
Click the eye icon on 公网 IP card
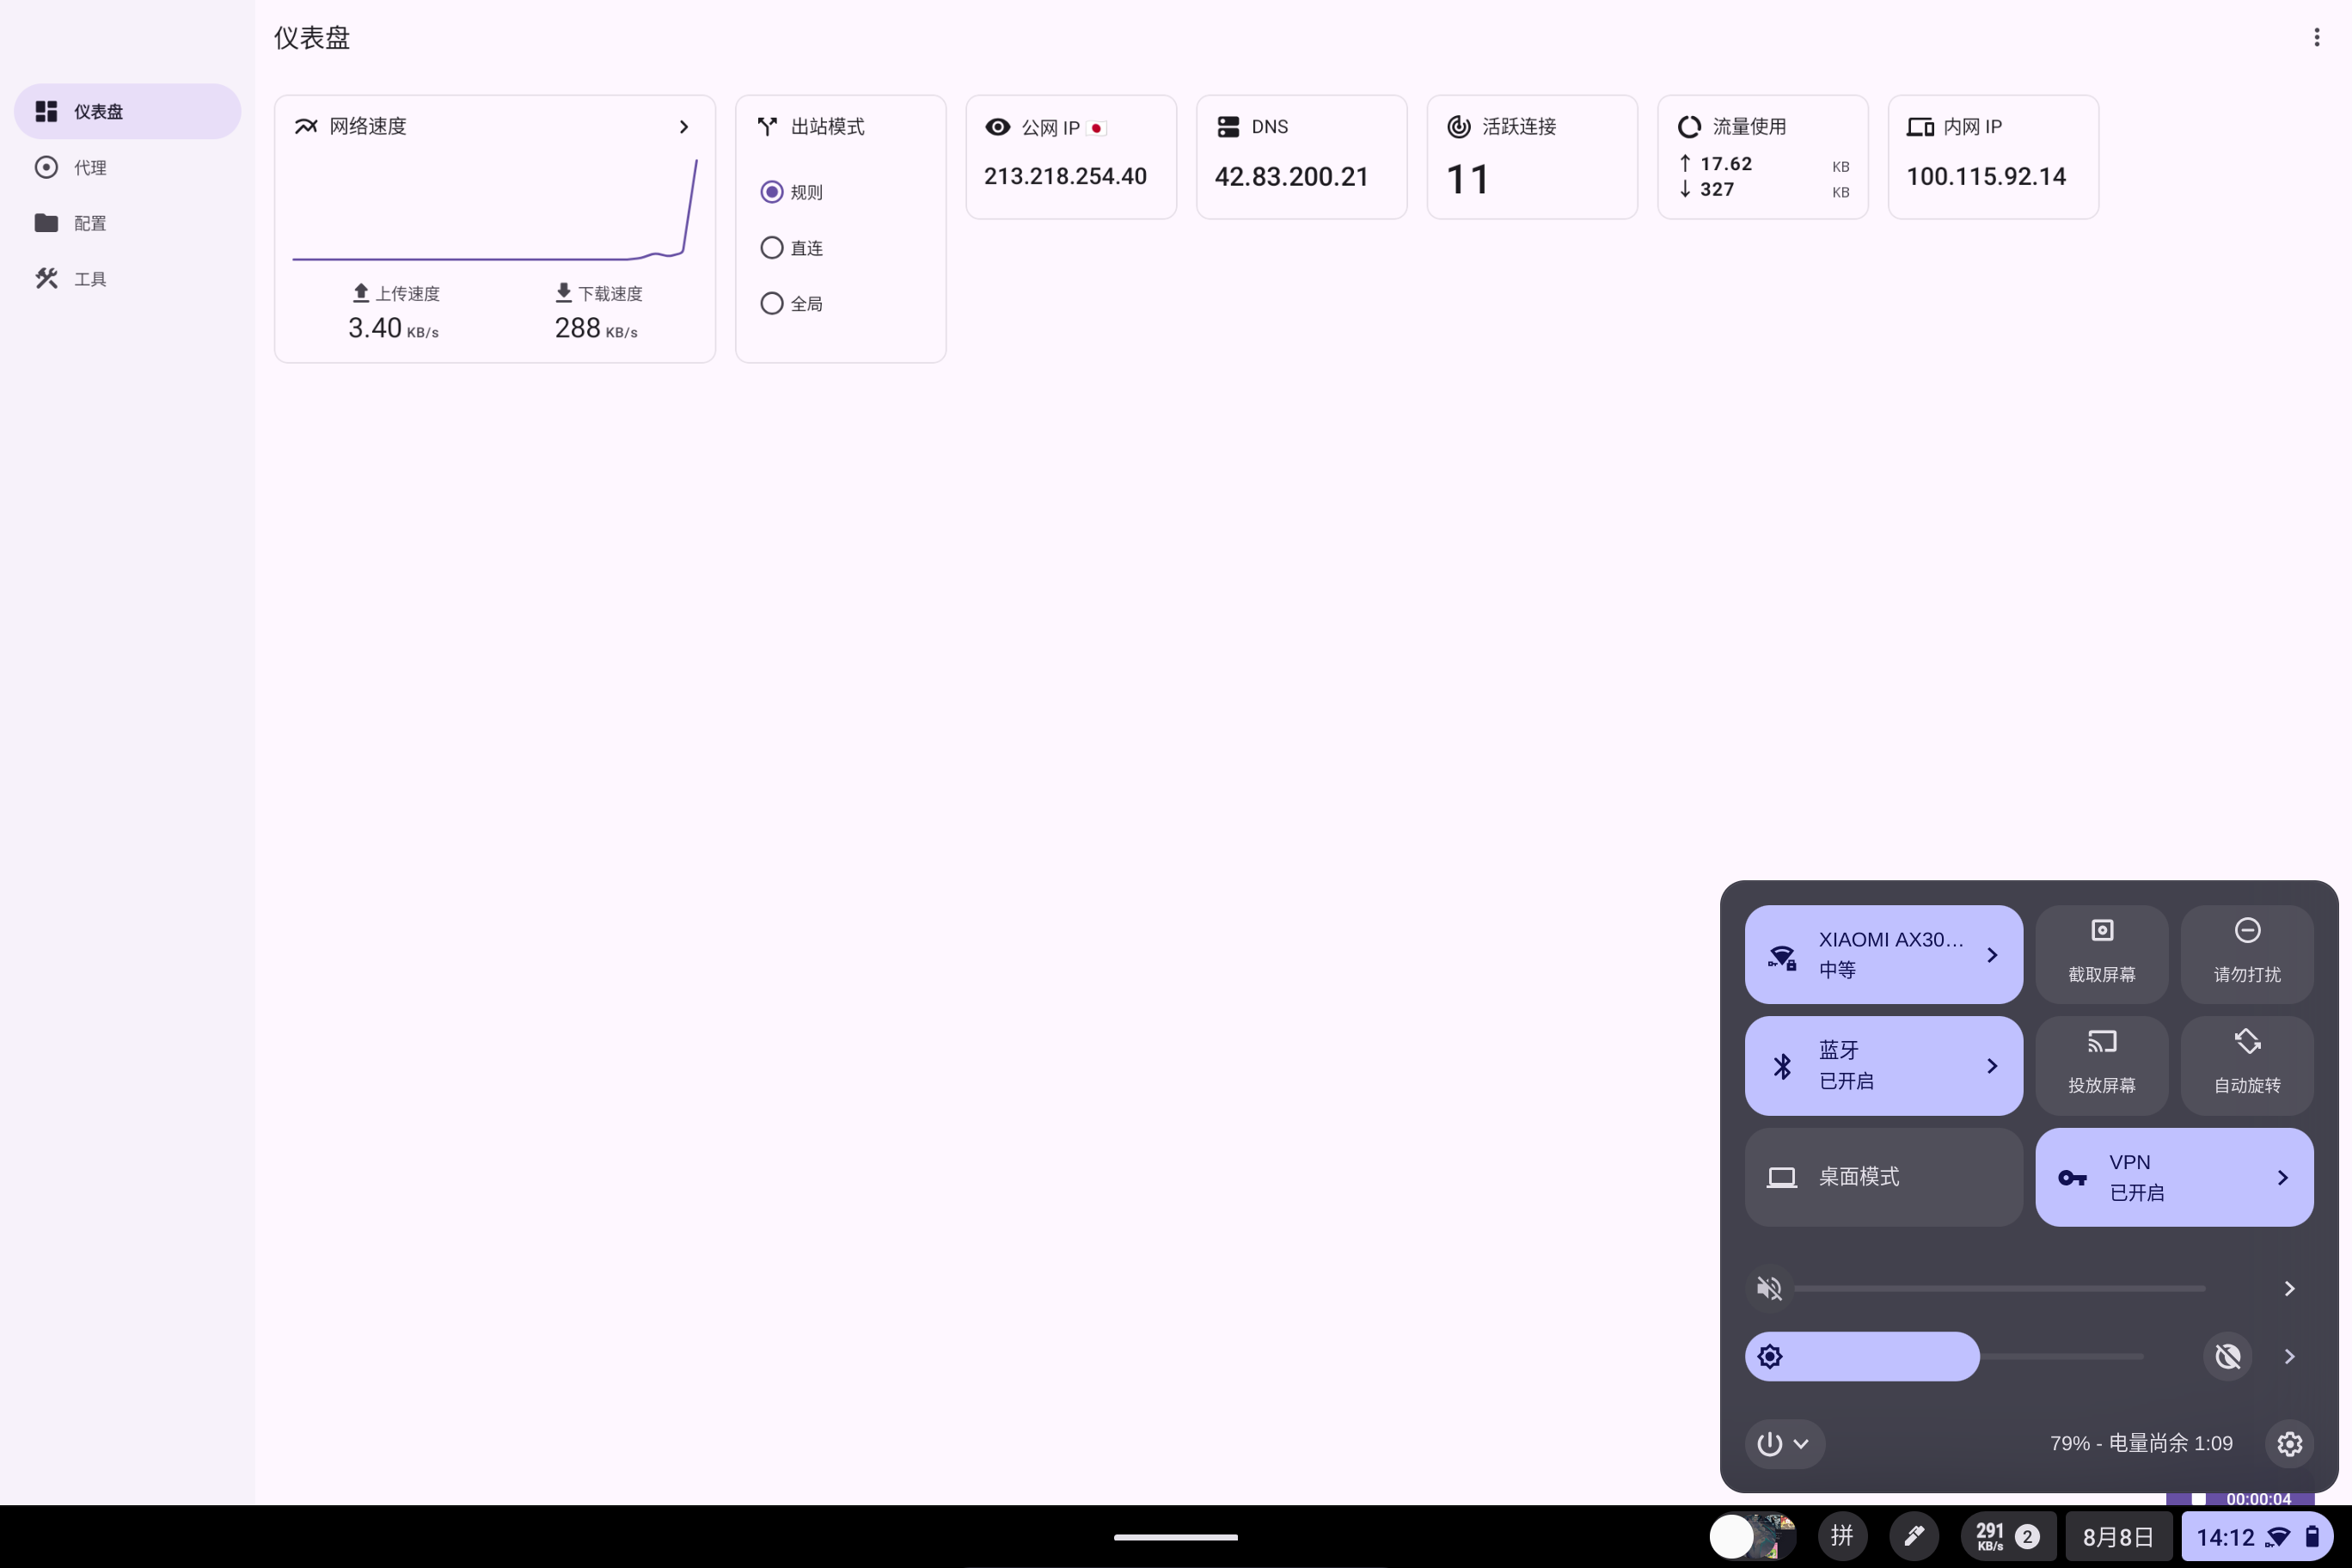(x=997, y=127)
